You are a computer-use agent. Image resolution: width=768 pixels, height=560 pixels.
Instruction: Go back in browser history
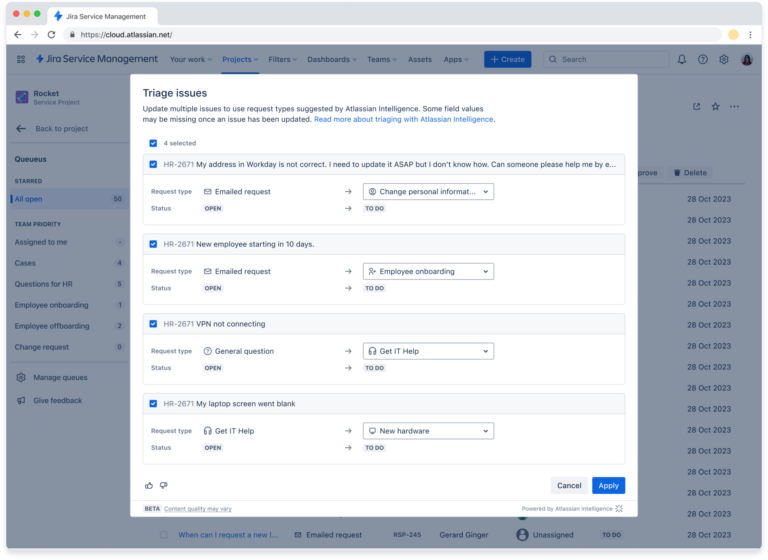(x=18, y=35)
